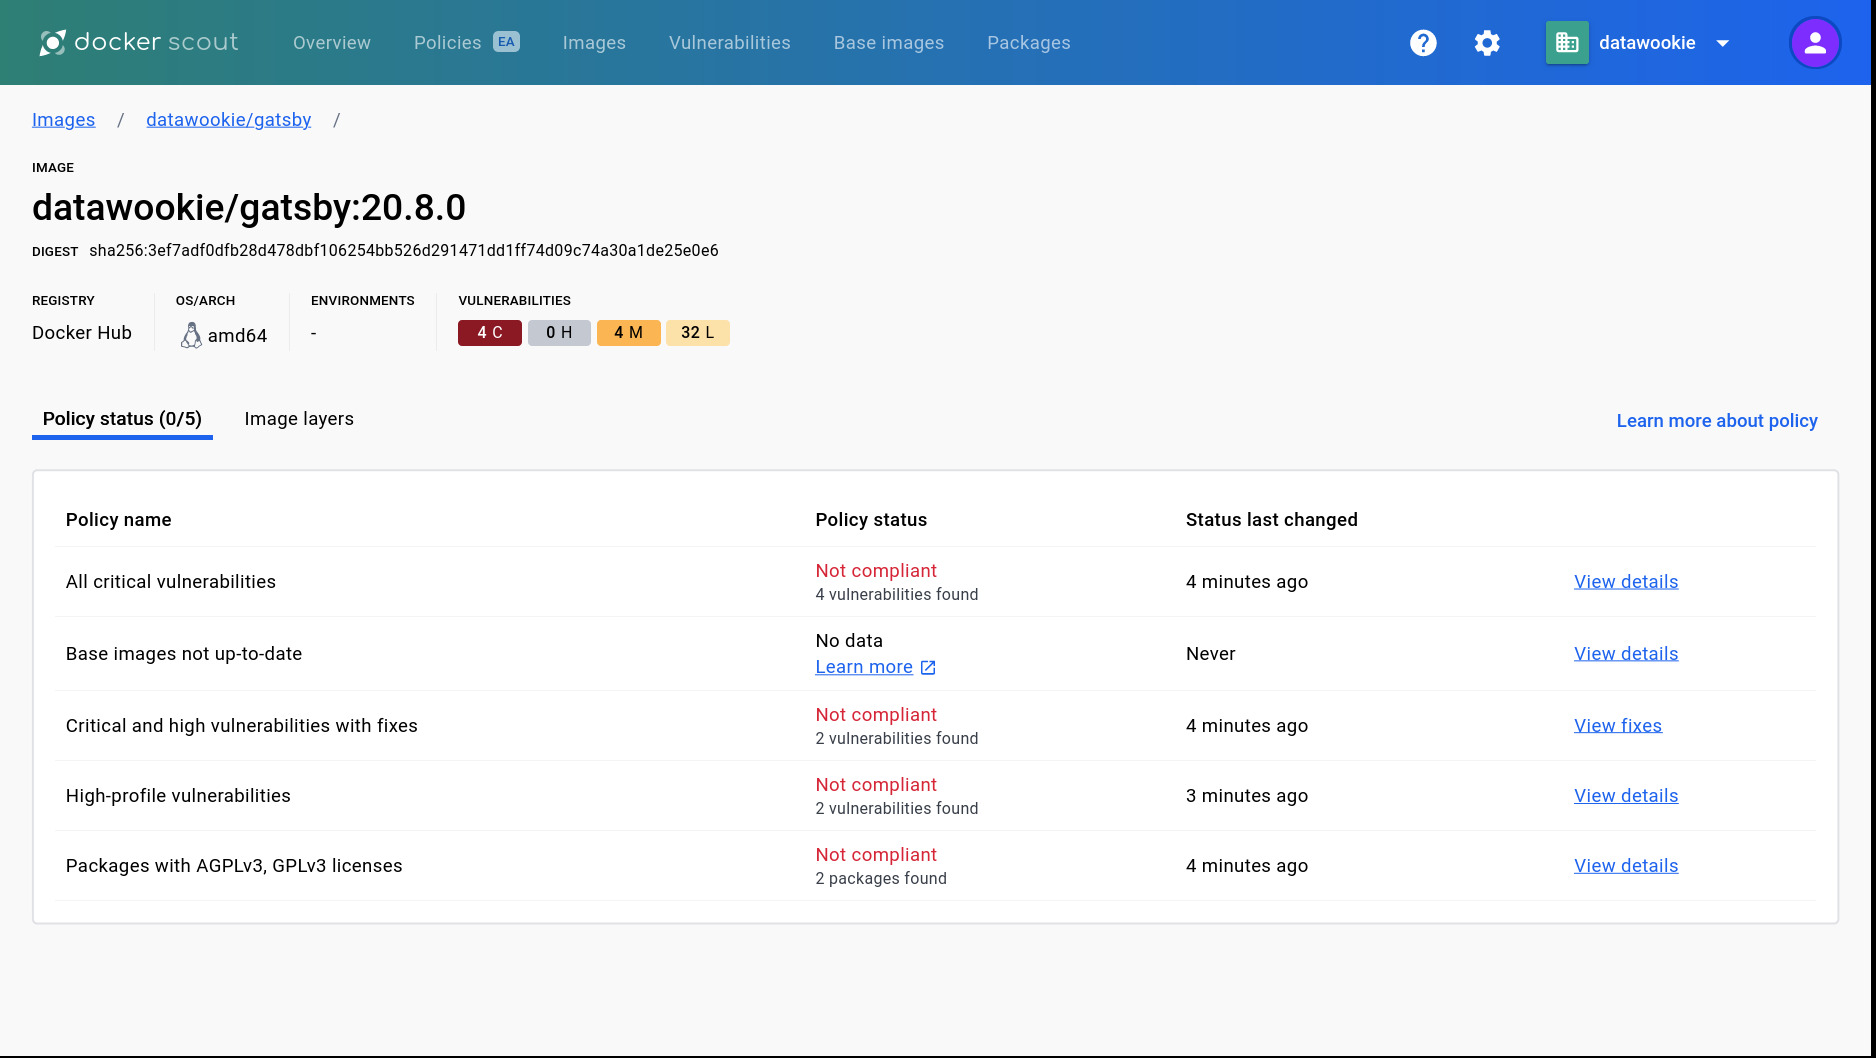Screen dimensions: 1876x1058
Task: Click the Images breadcrumb link
Action: (x=63, y=120)
